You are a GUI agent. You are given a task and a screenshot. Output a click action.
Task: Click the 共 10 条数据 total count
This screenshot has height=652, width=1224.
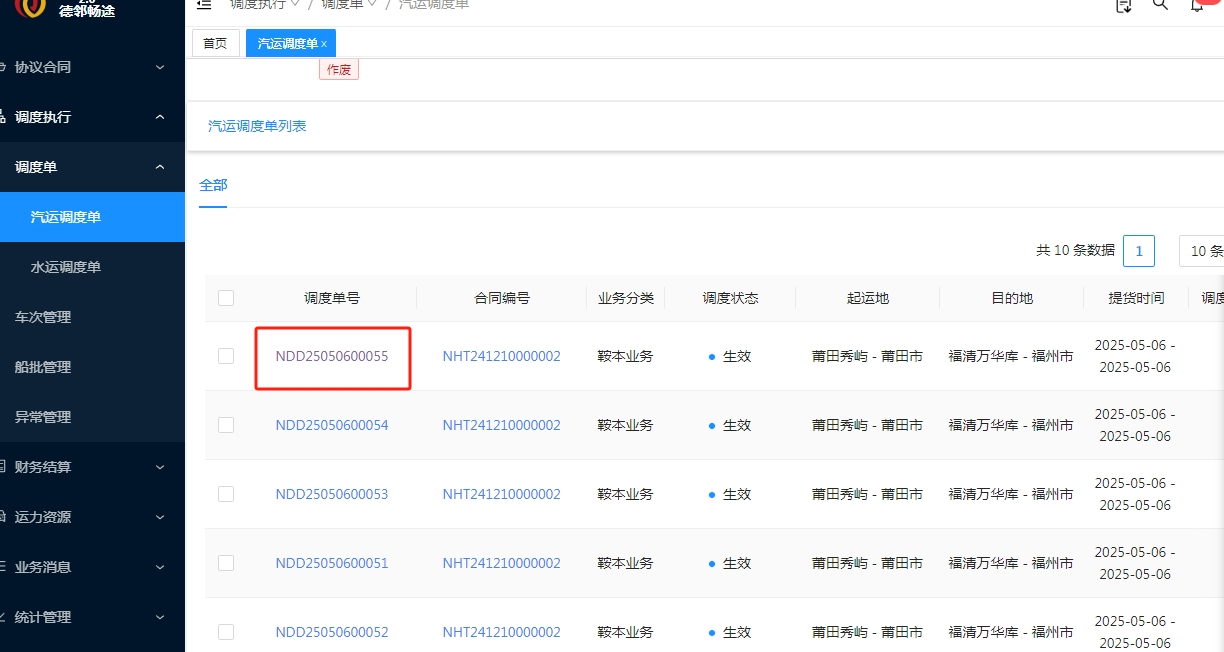pos(1075,251)
